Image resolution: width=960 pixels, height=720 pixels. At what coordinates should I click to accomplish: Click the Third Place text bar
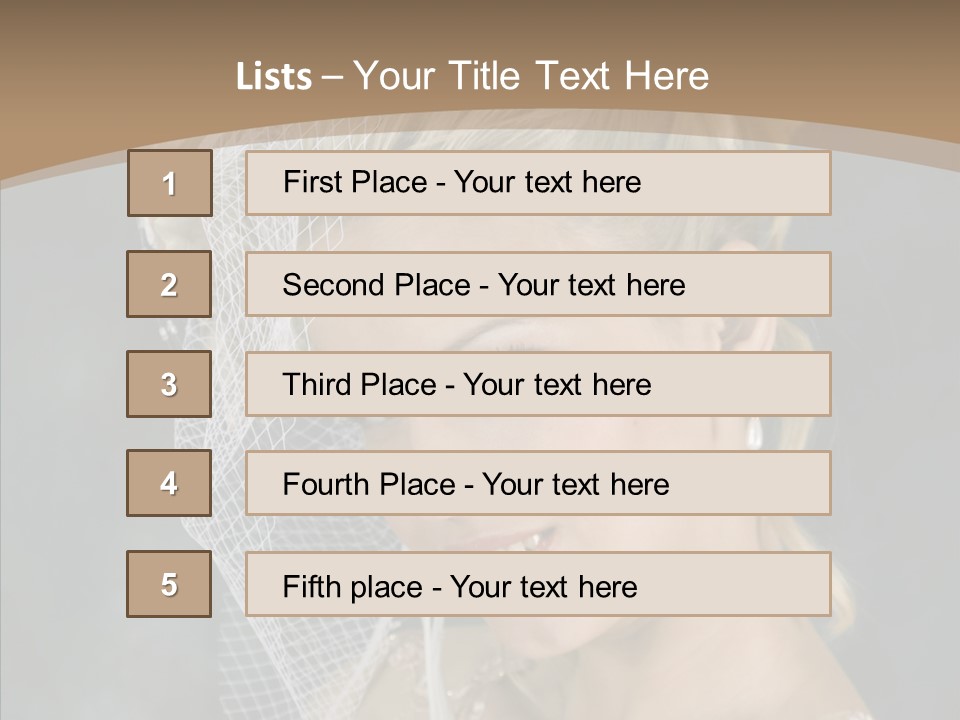click(538, 384)
